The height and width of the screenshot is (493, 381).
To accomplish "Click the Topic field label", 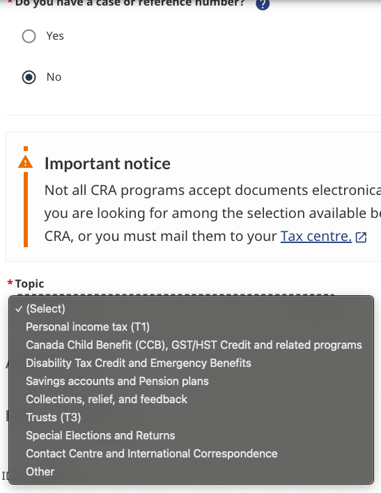I will click(x=29, y=284).
